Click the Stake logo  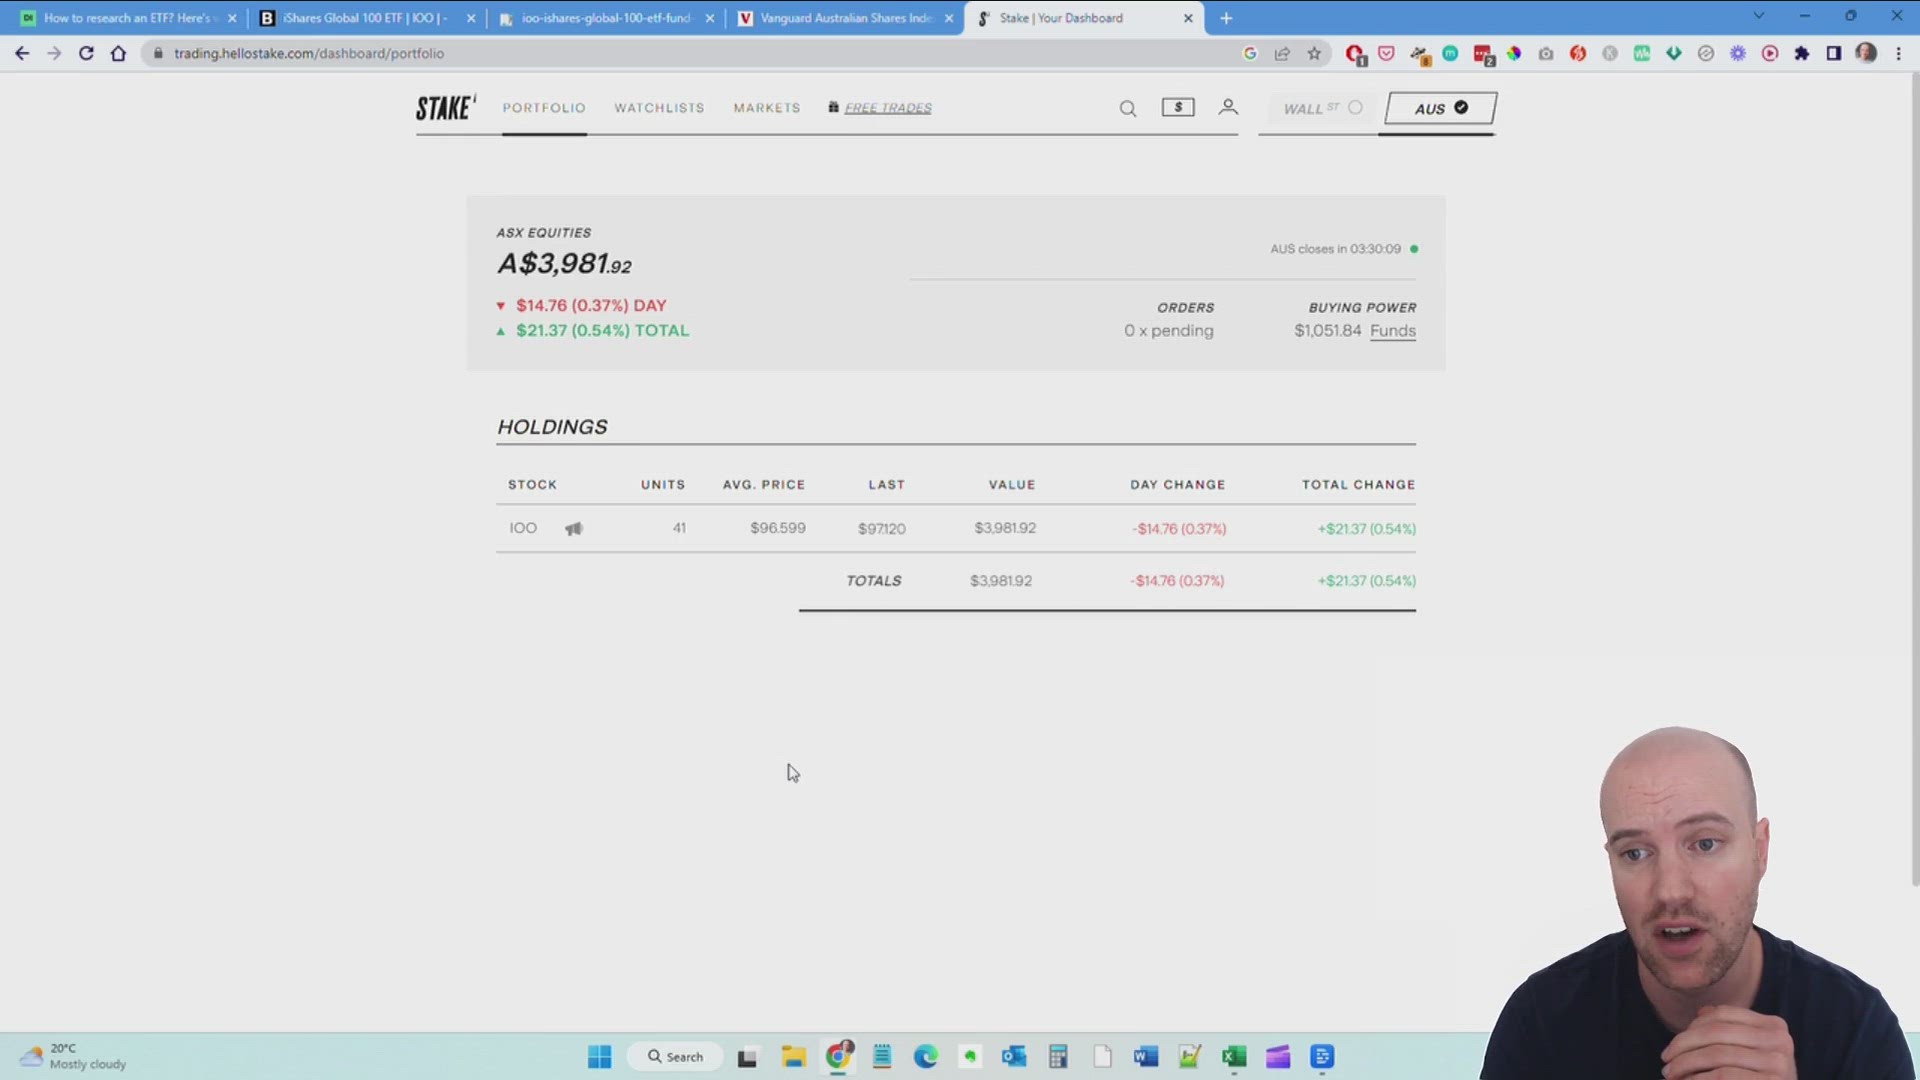[446, 108]
